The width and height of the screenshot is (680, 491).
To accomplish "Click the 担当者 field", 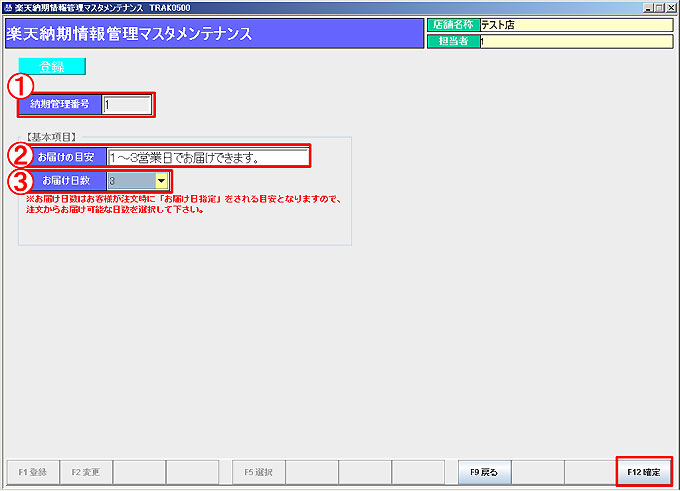I will coord(576,41).
